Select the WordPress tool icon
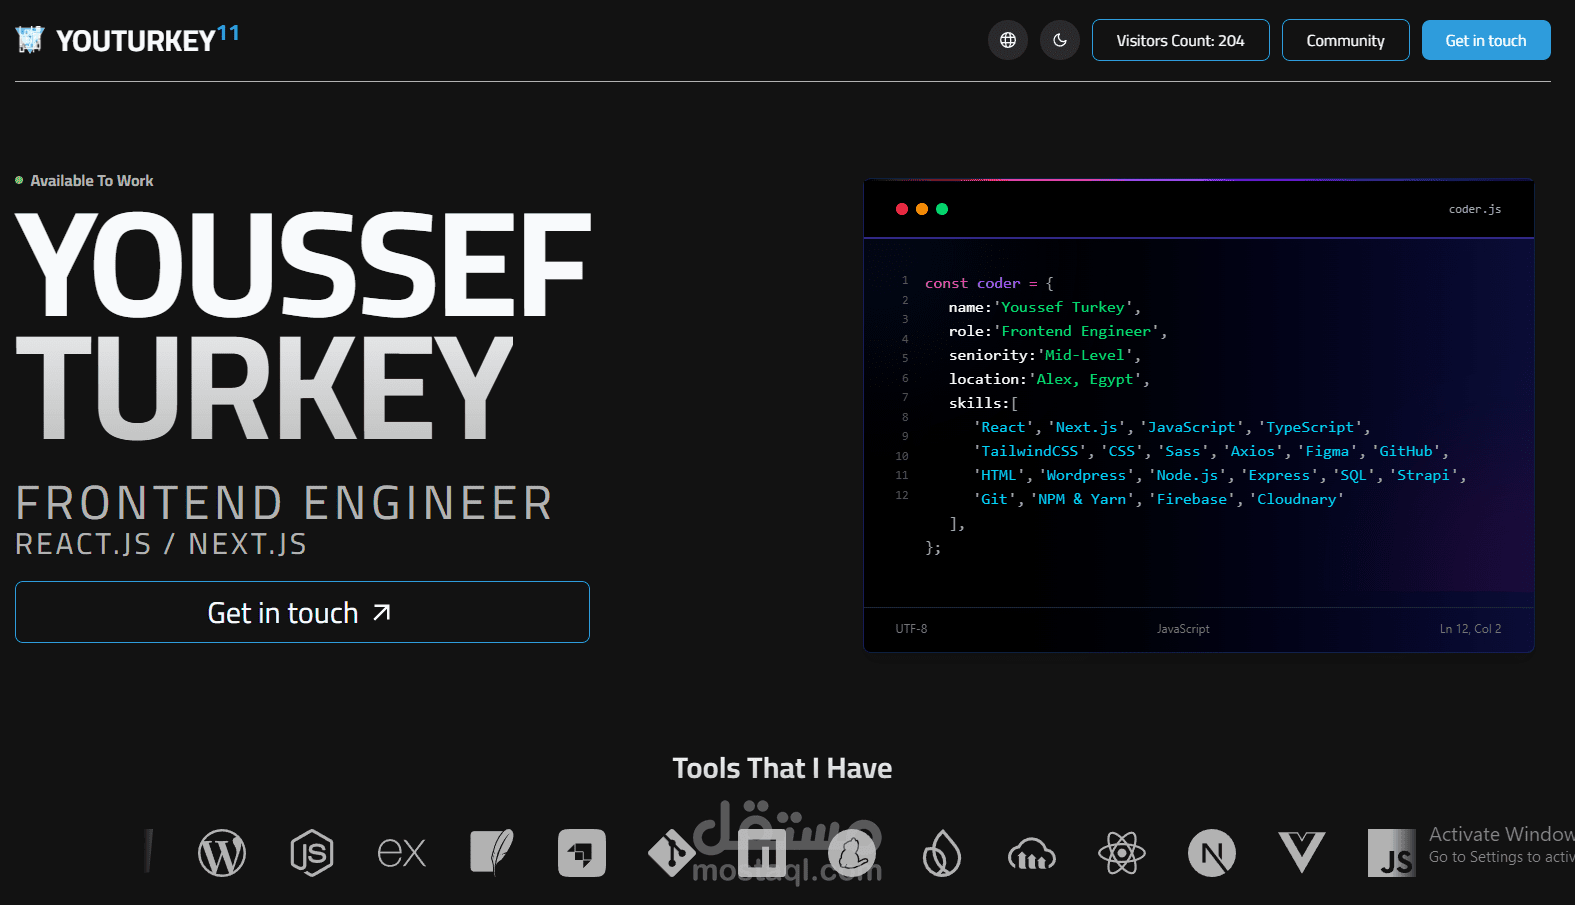The width and height of the screenshot is (1575, 905). tap(222, 854)
